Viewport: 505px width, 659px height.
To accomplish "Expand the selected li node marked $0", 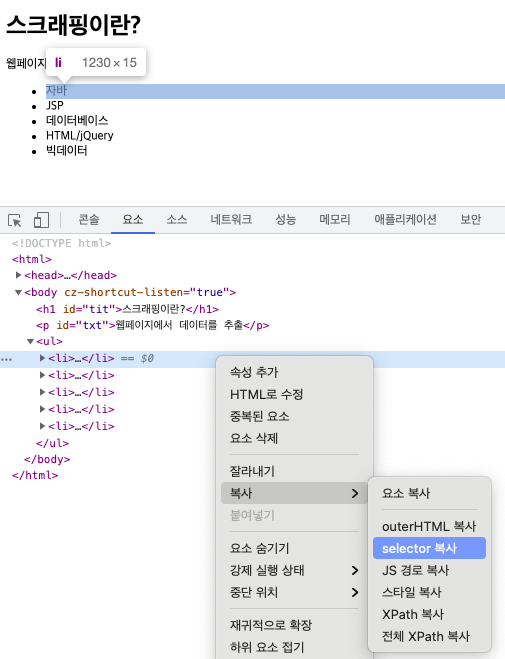I will [x=42, y=358].
